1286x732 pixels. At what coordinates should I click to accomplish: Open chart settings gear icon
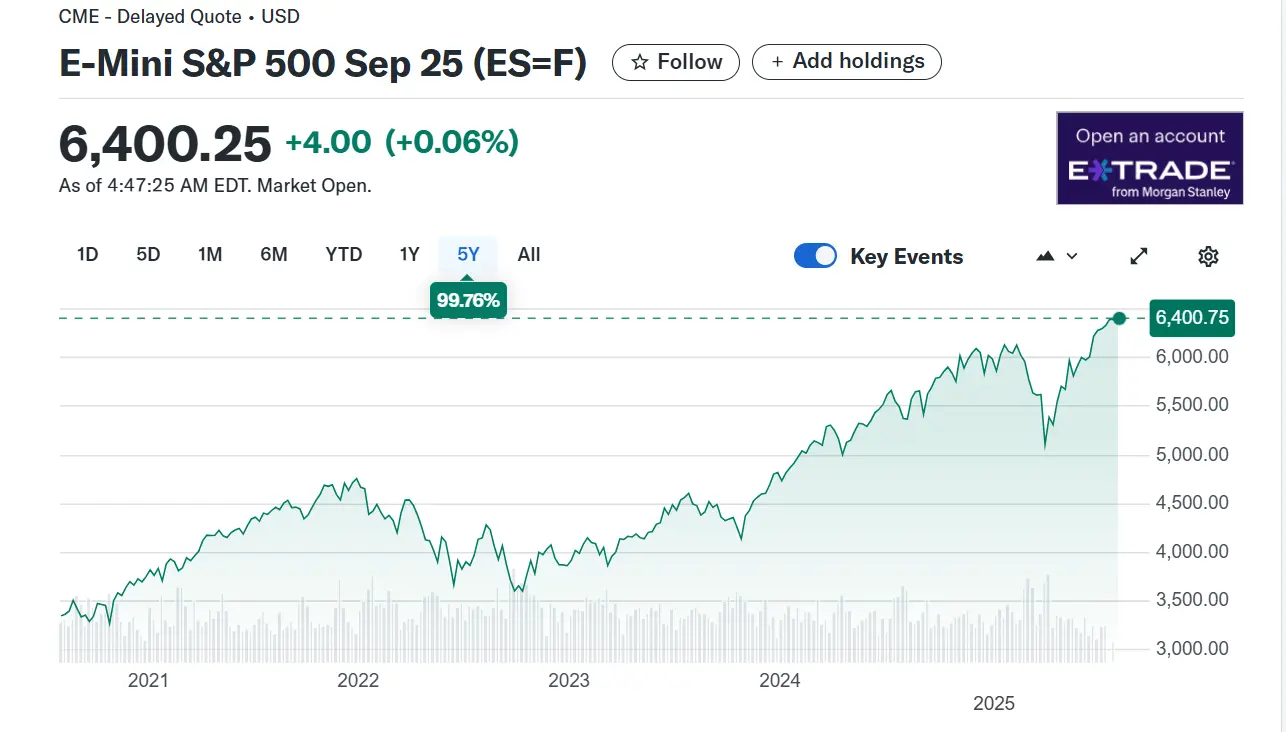coord(1208,256)
